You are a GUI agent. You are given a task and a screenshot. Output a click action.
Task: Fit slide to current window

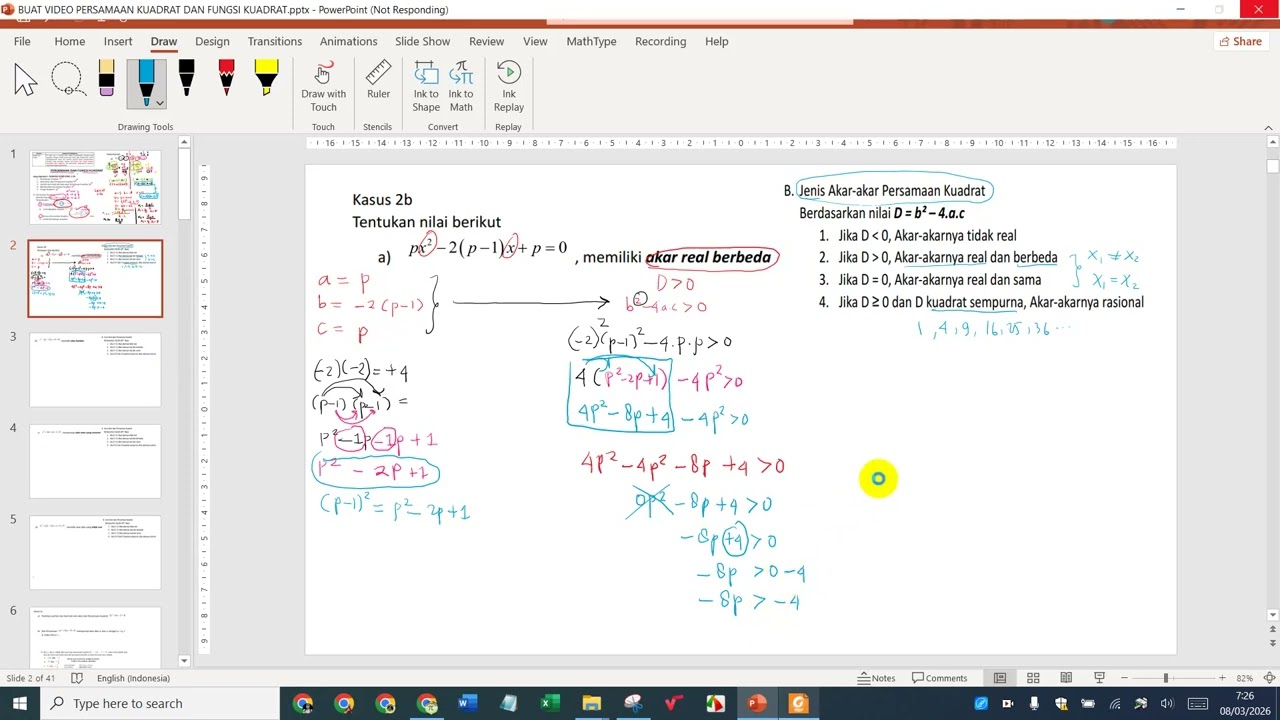pos(1270,678)
